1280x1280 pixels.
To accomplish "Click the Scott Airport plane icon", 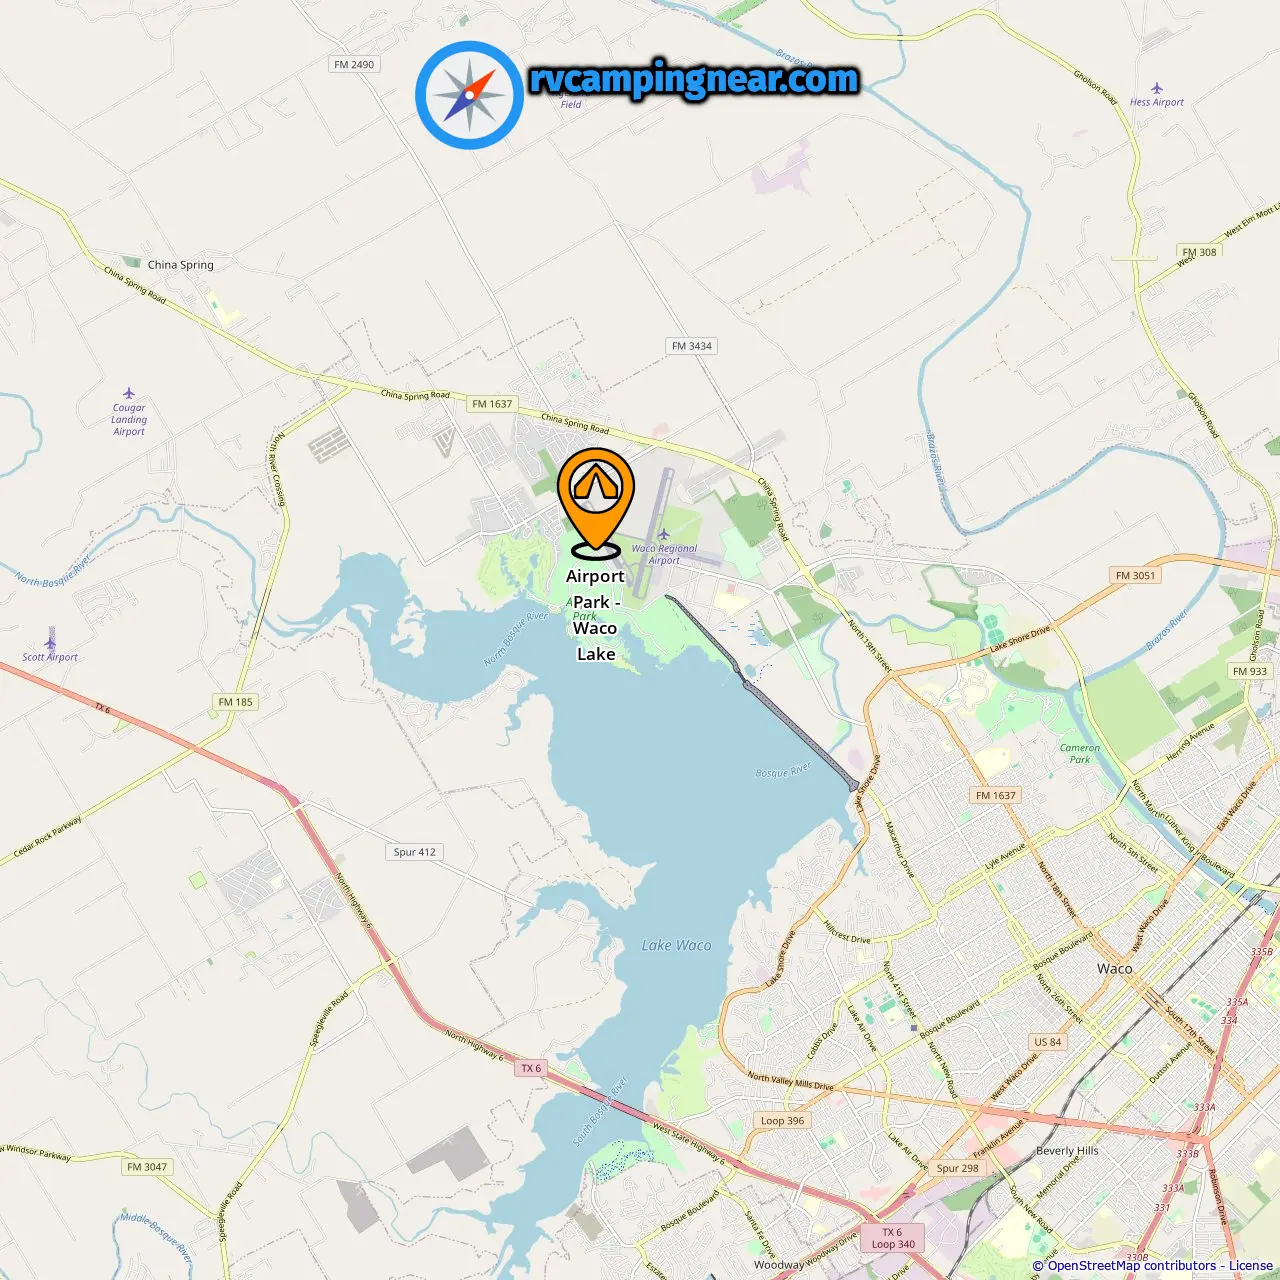I will coord(50,641).
